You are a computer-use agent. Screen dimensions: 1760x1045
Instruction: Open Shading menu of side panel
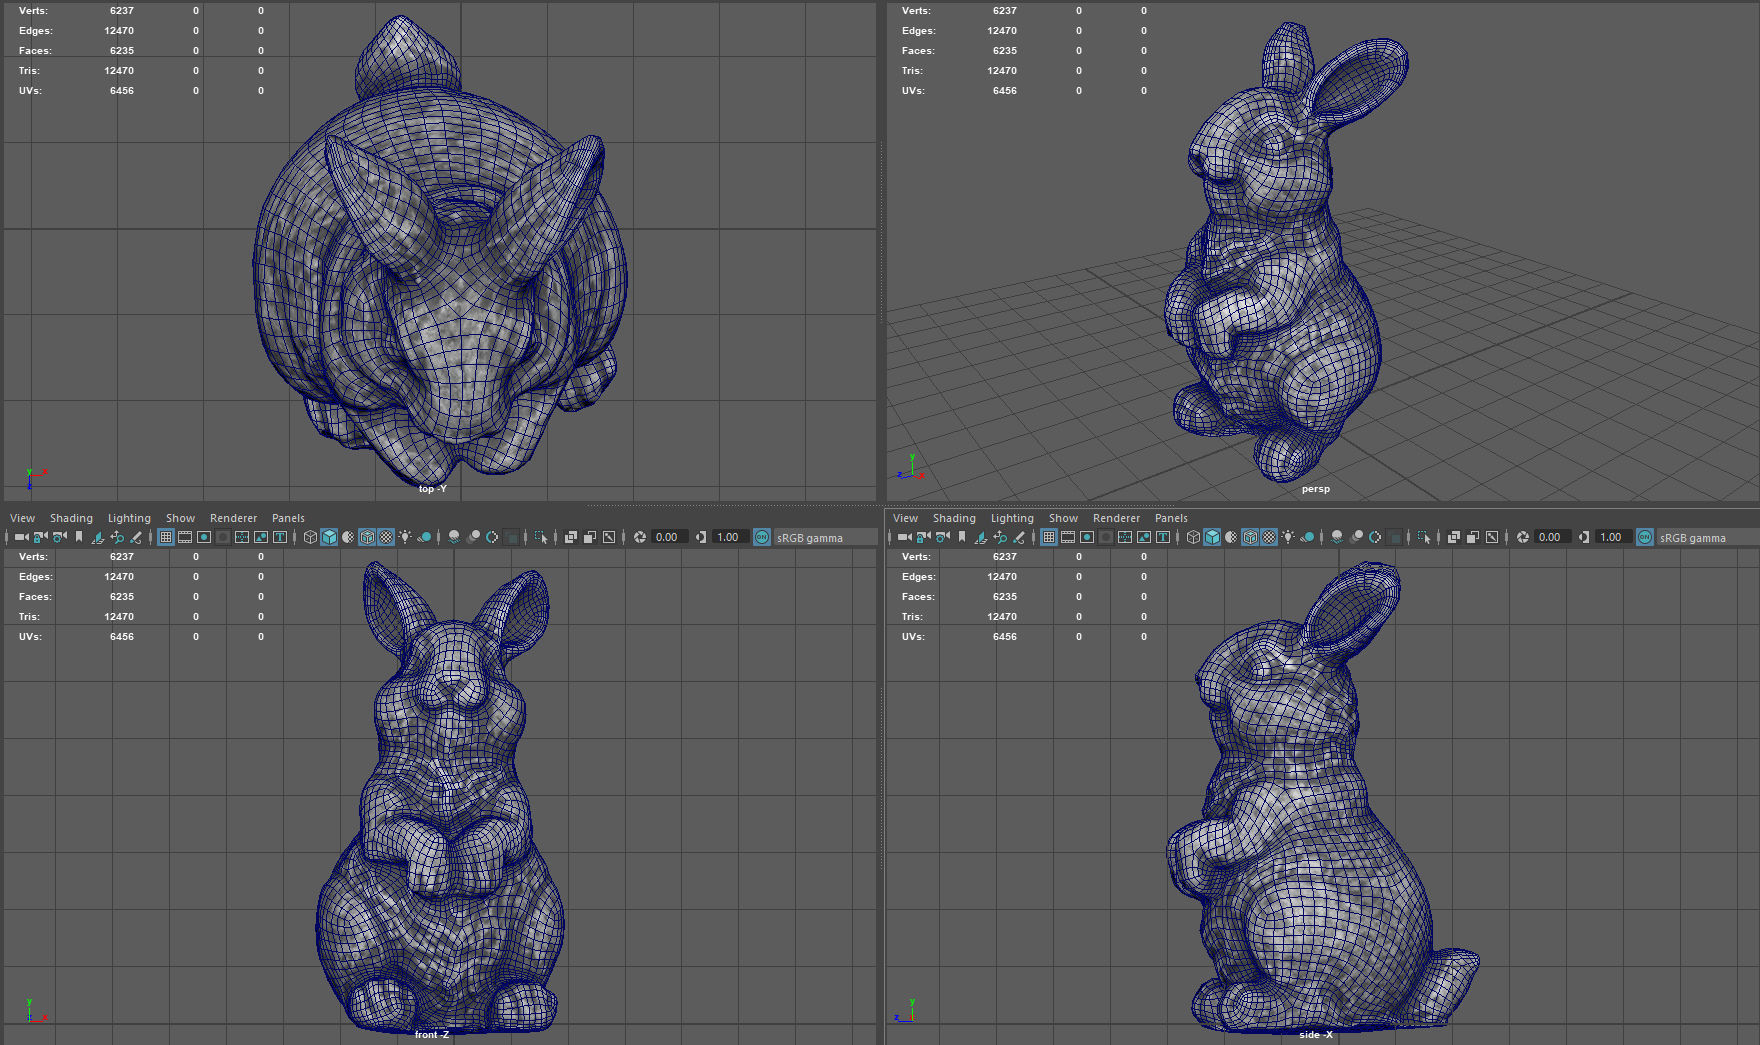(954, 518)
